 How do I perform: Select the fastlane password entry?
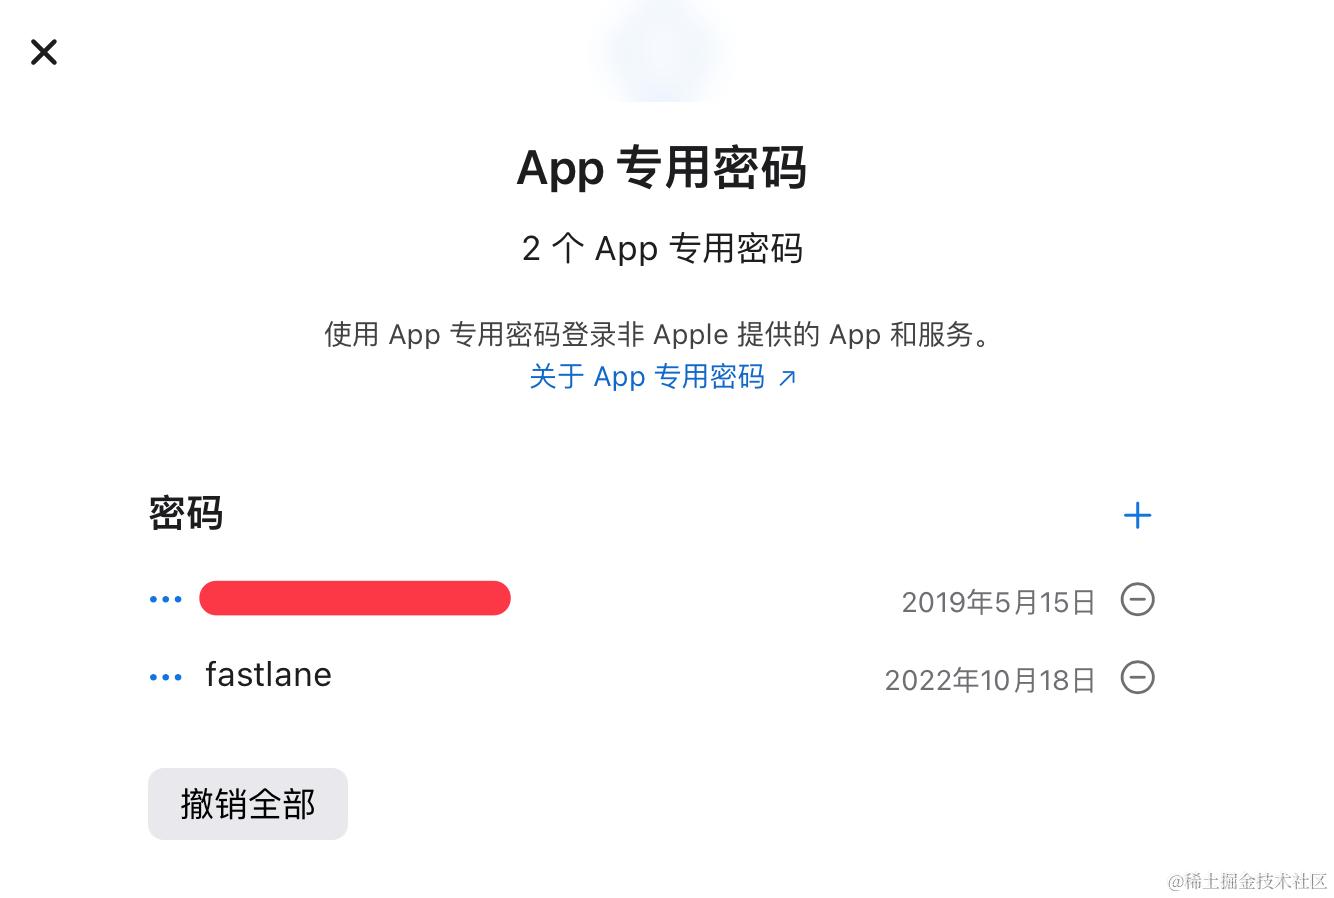pyautogui.click(x=268, y=675)
